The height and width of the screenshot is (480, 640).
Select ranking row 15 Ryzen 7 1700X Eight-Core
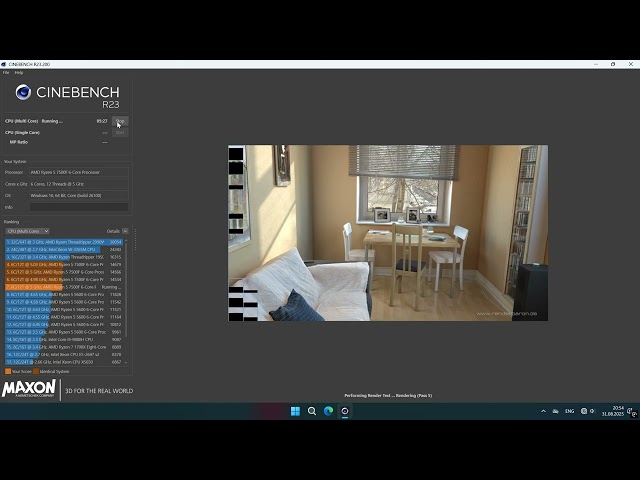pos(64,347)
